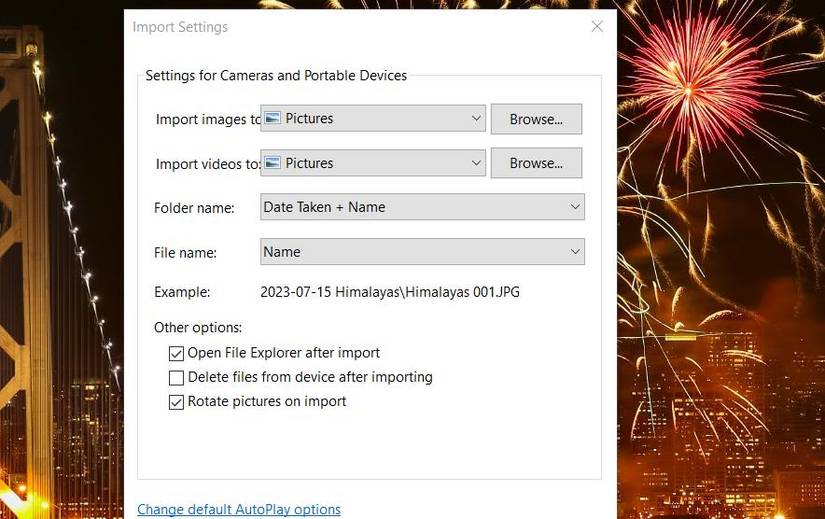Screen dimensions: 825x519
Task: Click the 'Example:' label
Action: 182,292
